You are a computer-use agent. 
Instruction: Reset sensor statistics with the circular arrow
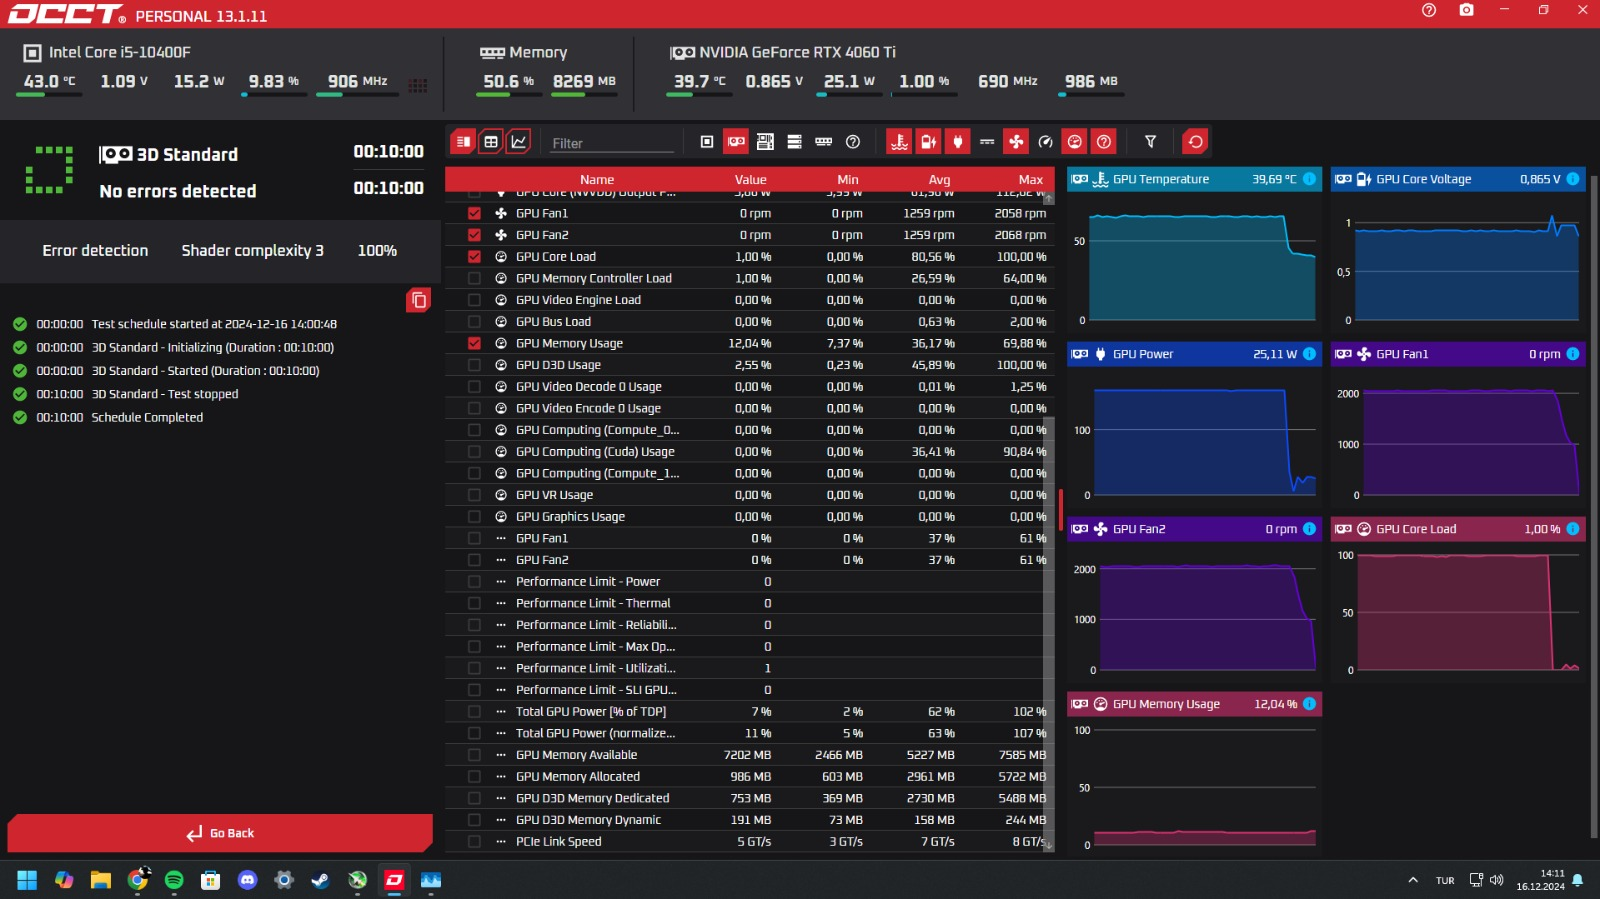click(x=1195, y=142)
